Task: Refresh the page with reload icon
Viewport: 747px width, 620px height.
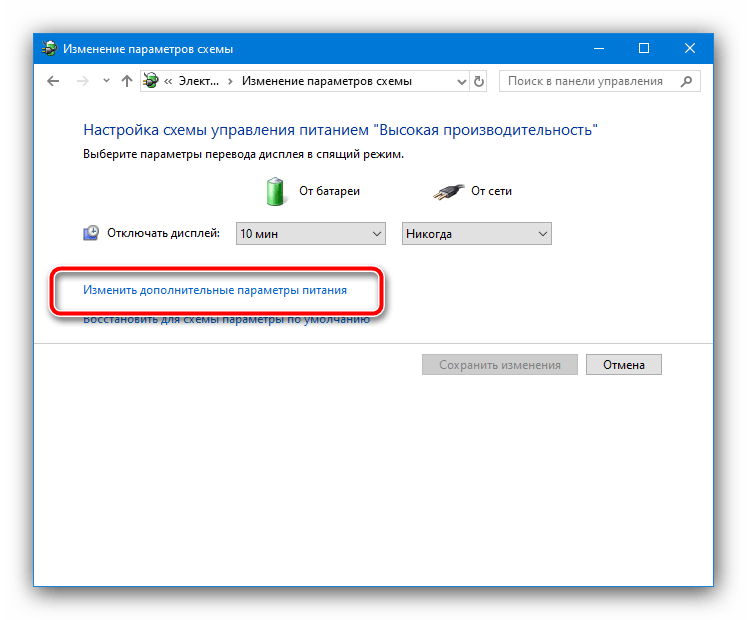Action: click(x=479, y=81)
